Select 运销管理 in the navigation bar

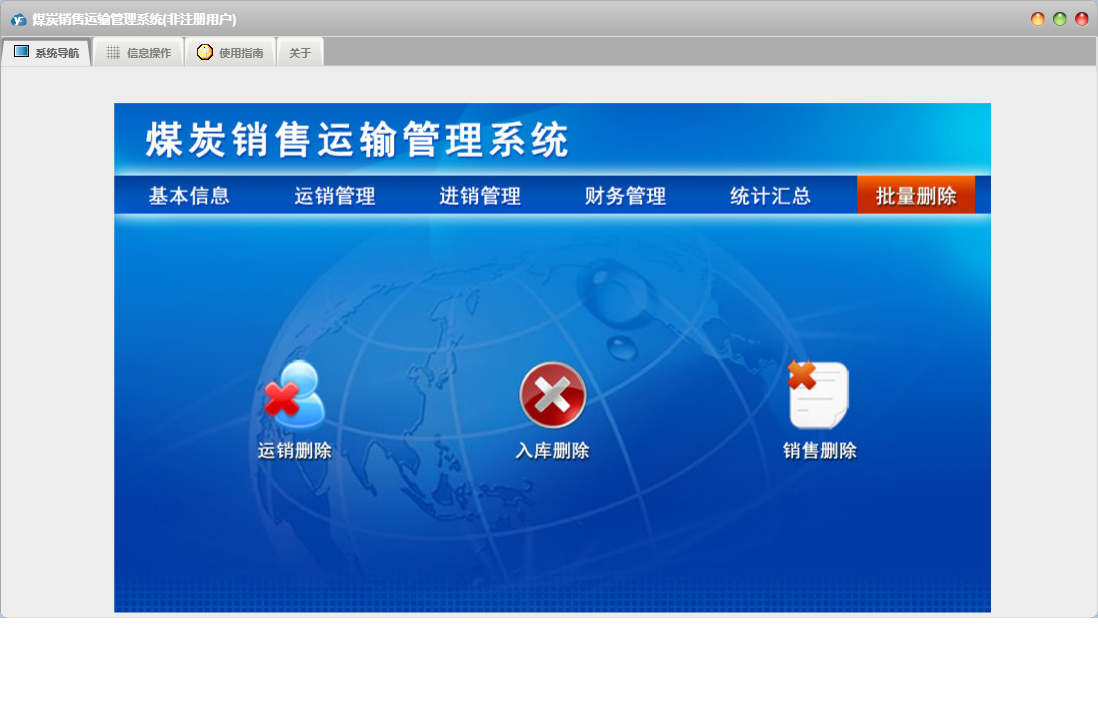pos(335,196)
